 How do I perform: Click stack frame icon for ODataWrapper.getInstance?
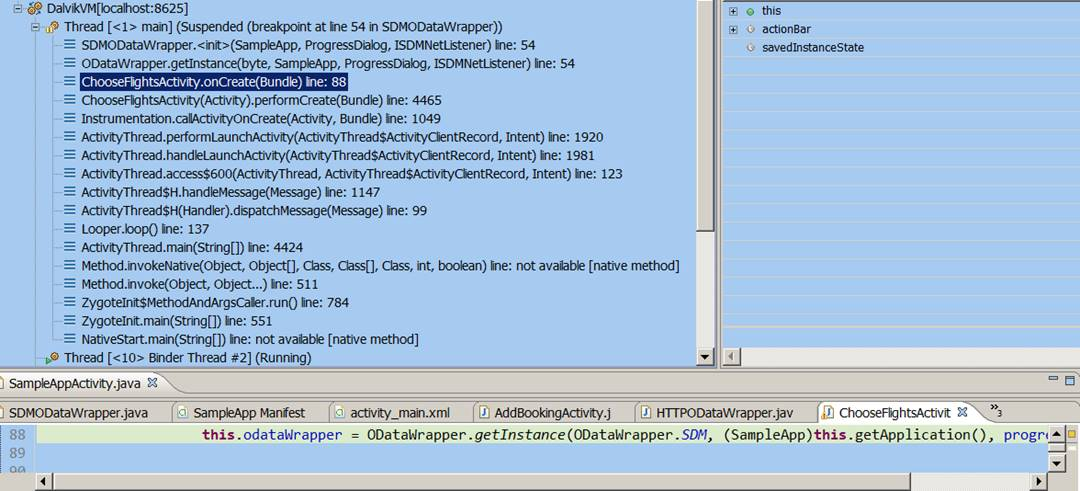point(70,63)
